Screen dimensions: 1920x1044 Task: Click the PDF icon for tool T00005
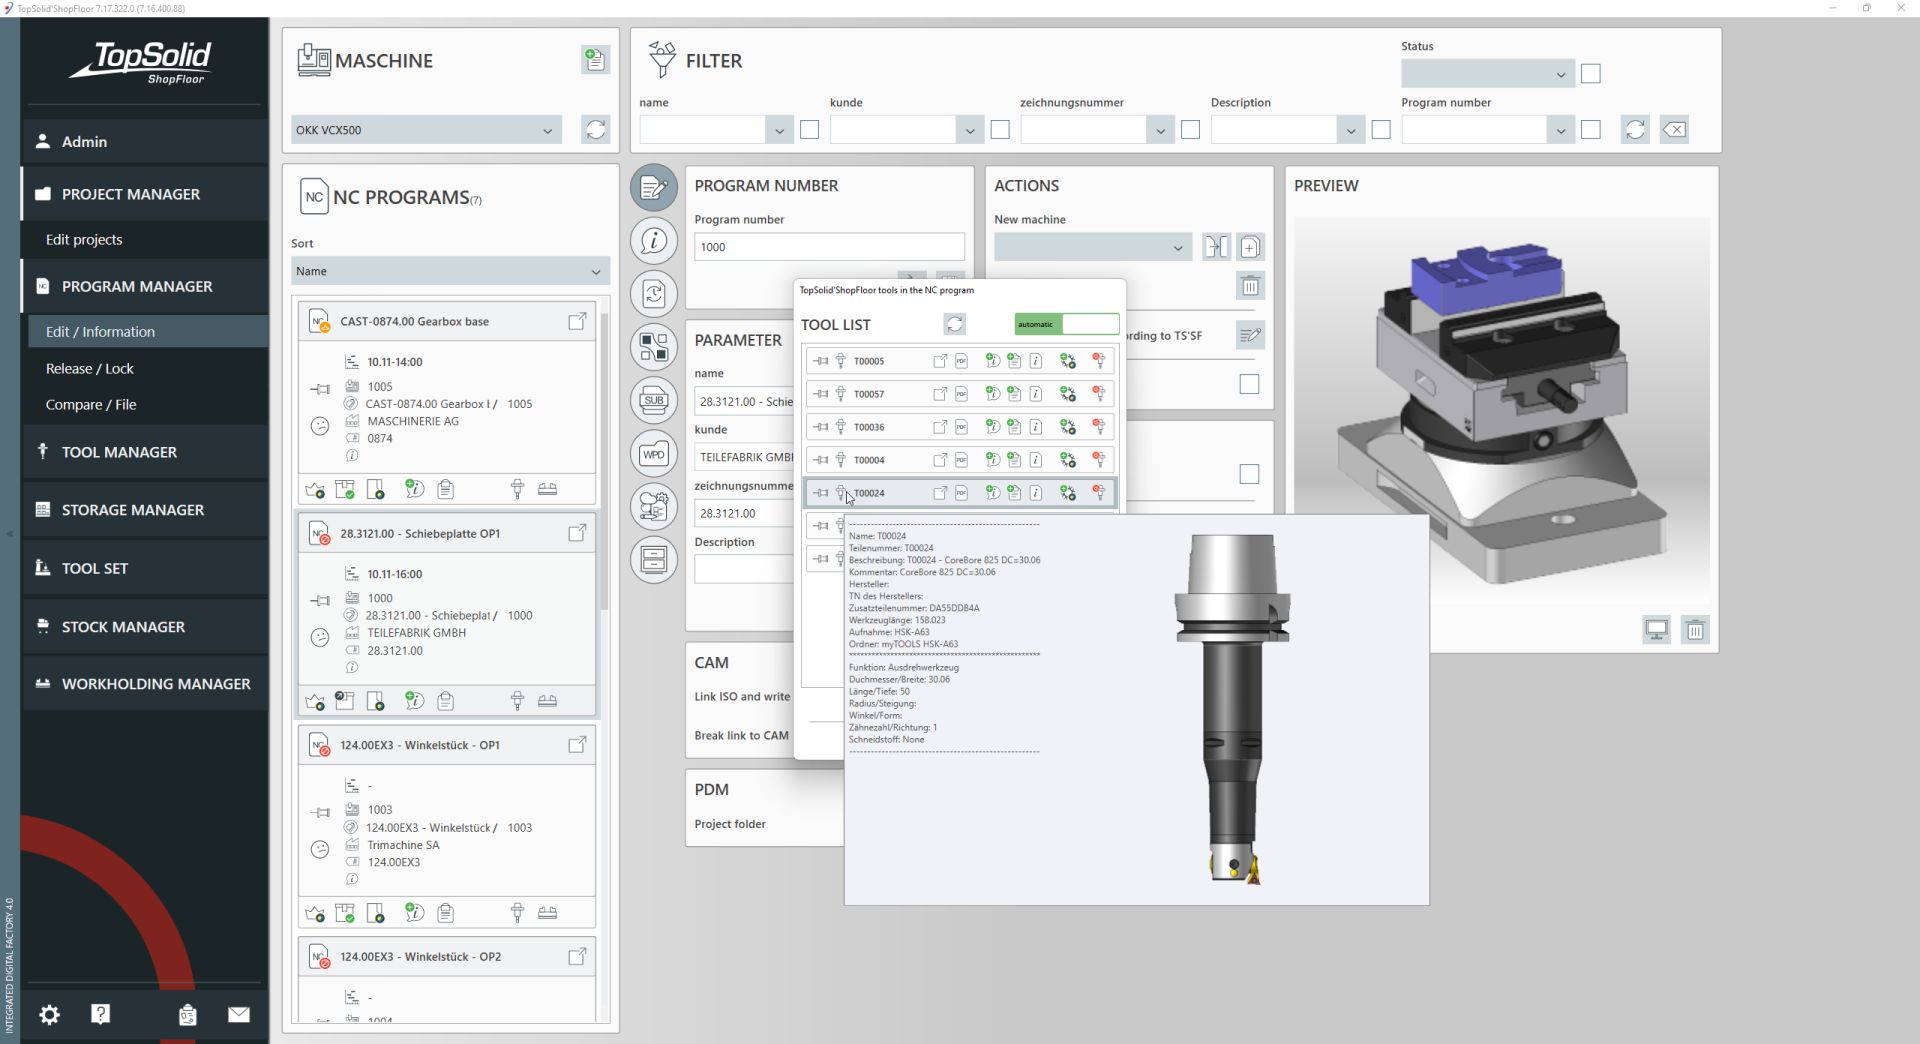coord(962,360)
